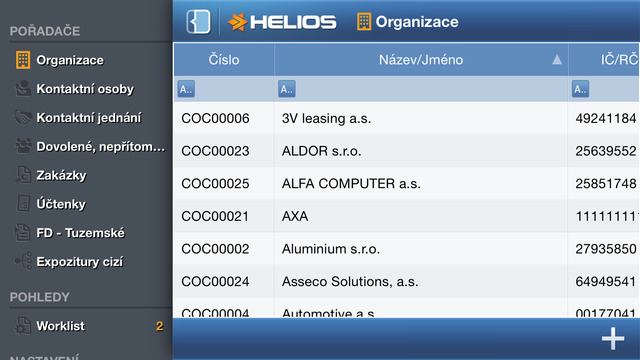Toggle the filter mode button under Číslo
Image resolution: width=640 pixels, height=360 pixels.
click(186, 89)
